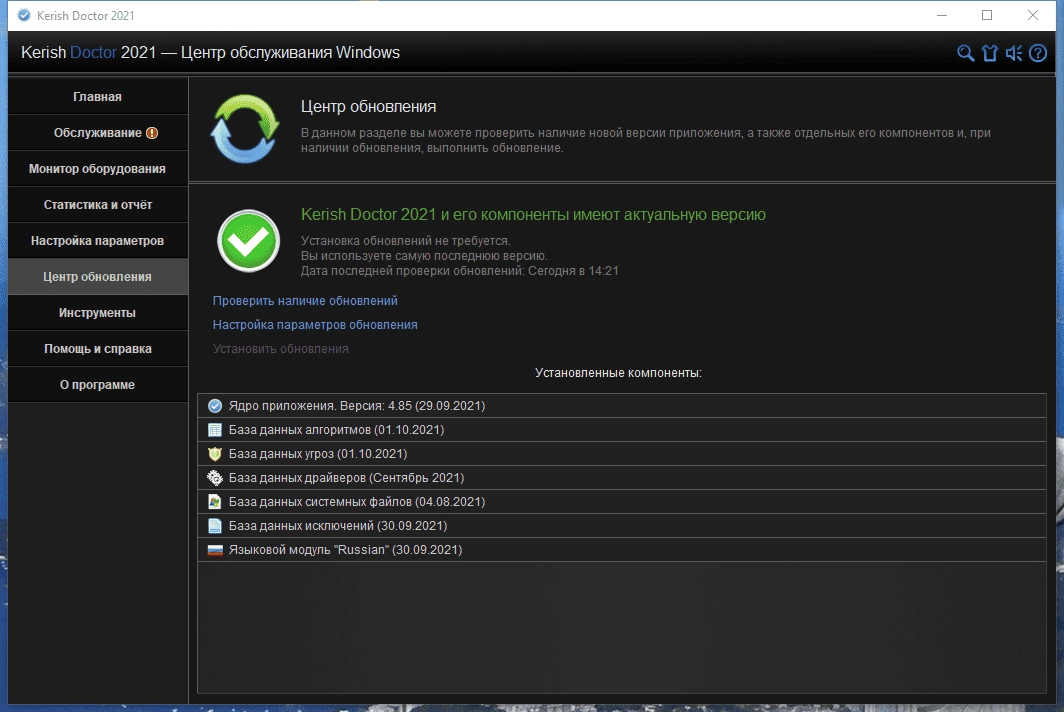Go to Помощь и справка
Image resolution: width=1064 pixels, height=712 pixels.
[98, 348]
